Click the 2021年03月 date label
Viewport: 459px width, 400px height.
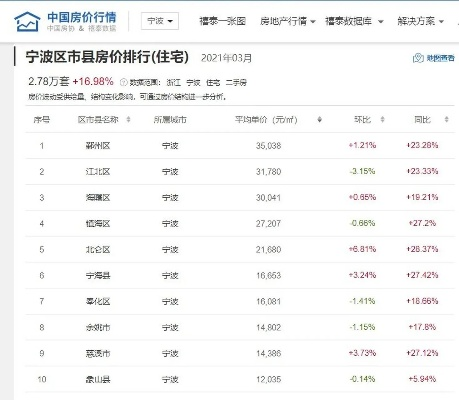[x=226, y=58]
